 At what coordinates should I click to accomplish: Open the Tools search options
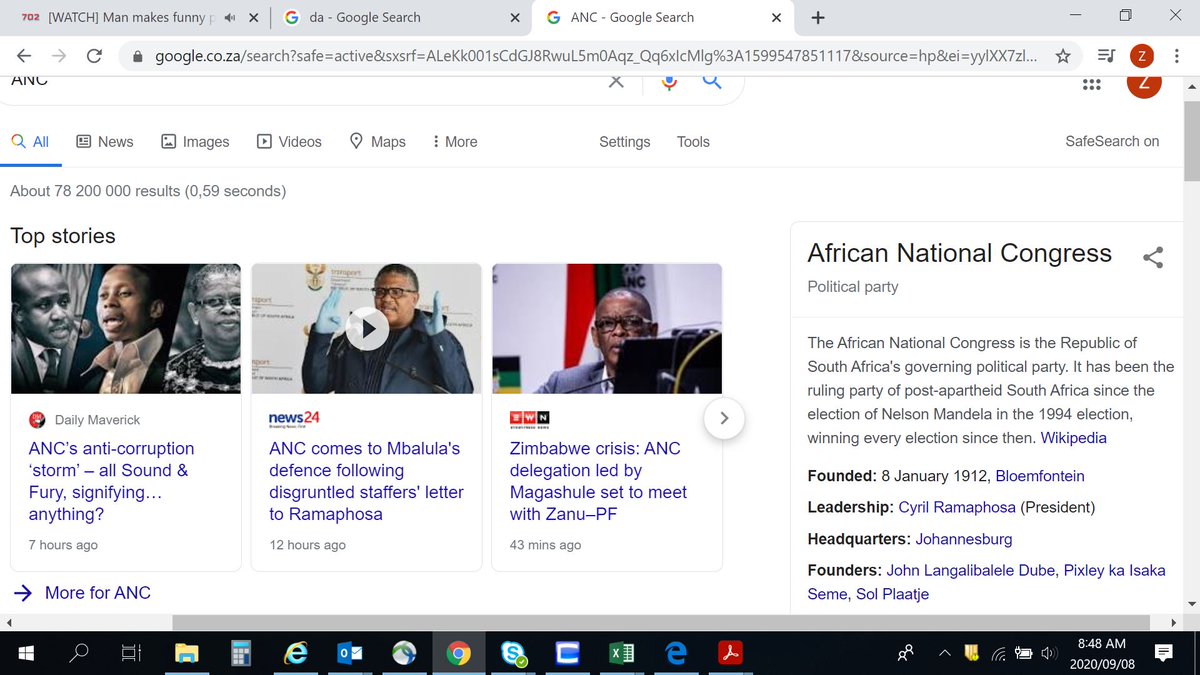click(x=693, y=142)
